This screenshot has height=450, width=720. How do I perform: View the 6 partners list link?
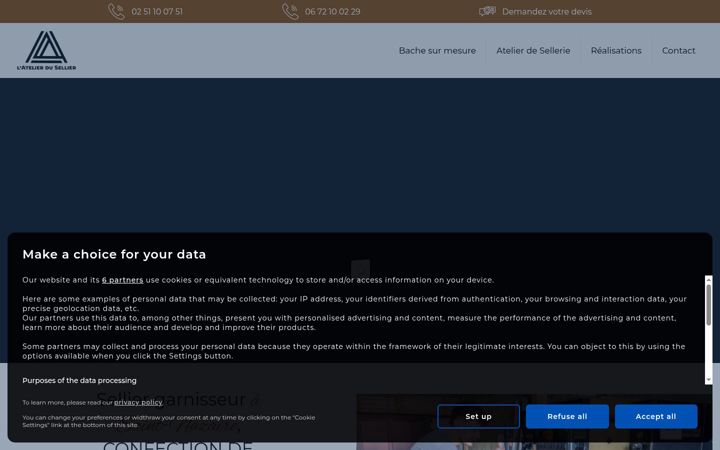[x=123, y=280]
